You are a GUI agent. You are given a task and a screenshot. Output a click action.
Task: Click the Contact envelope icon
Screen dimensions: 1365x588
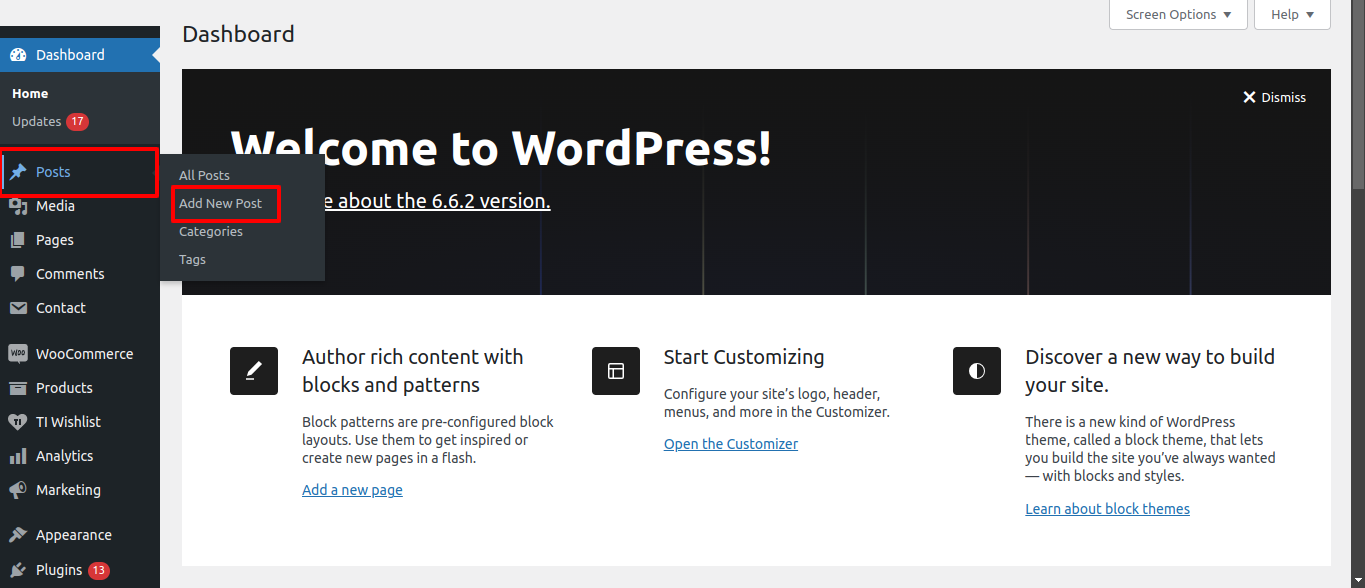[18, 308]
